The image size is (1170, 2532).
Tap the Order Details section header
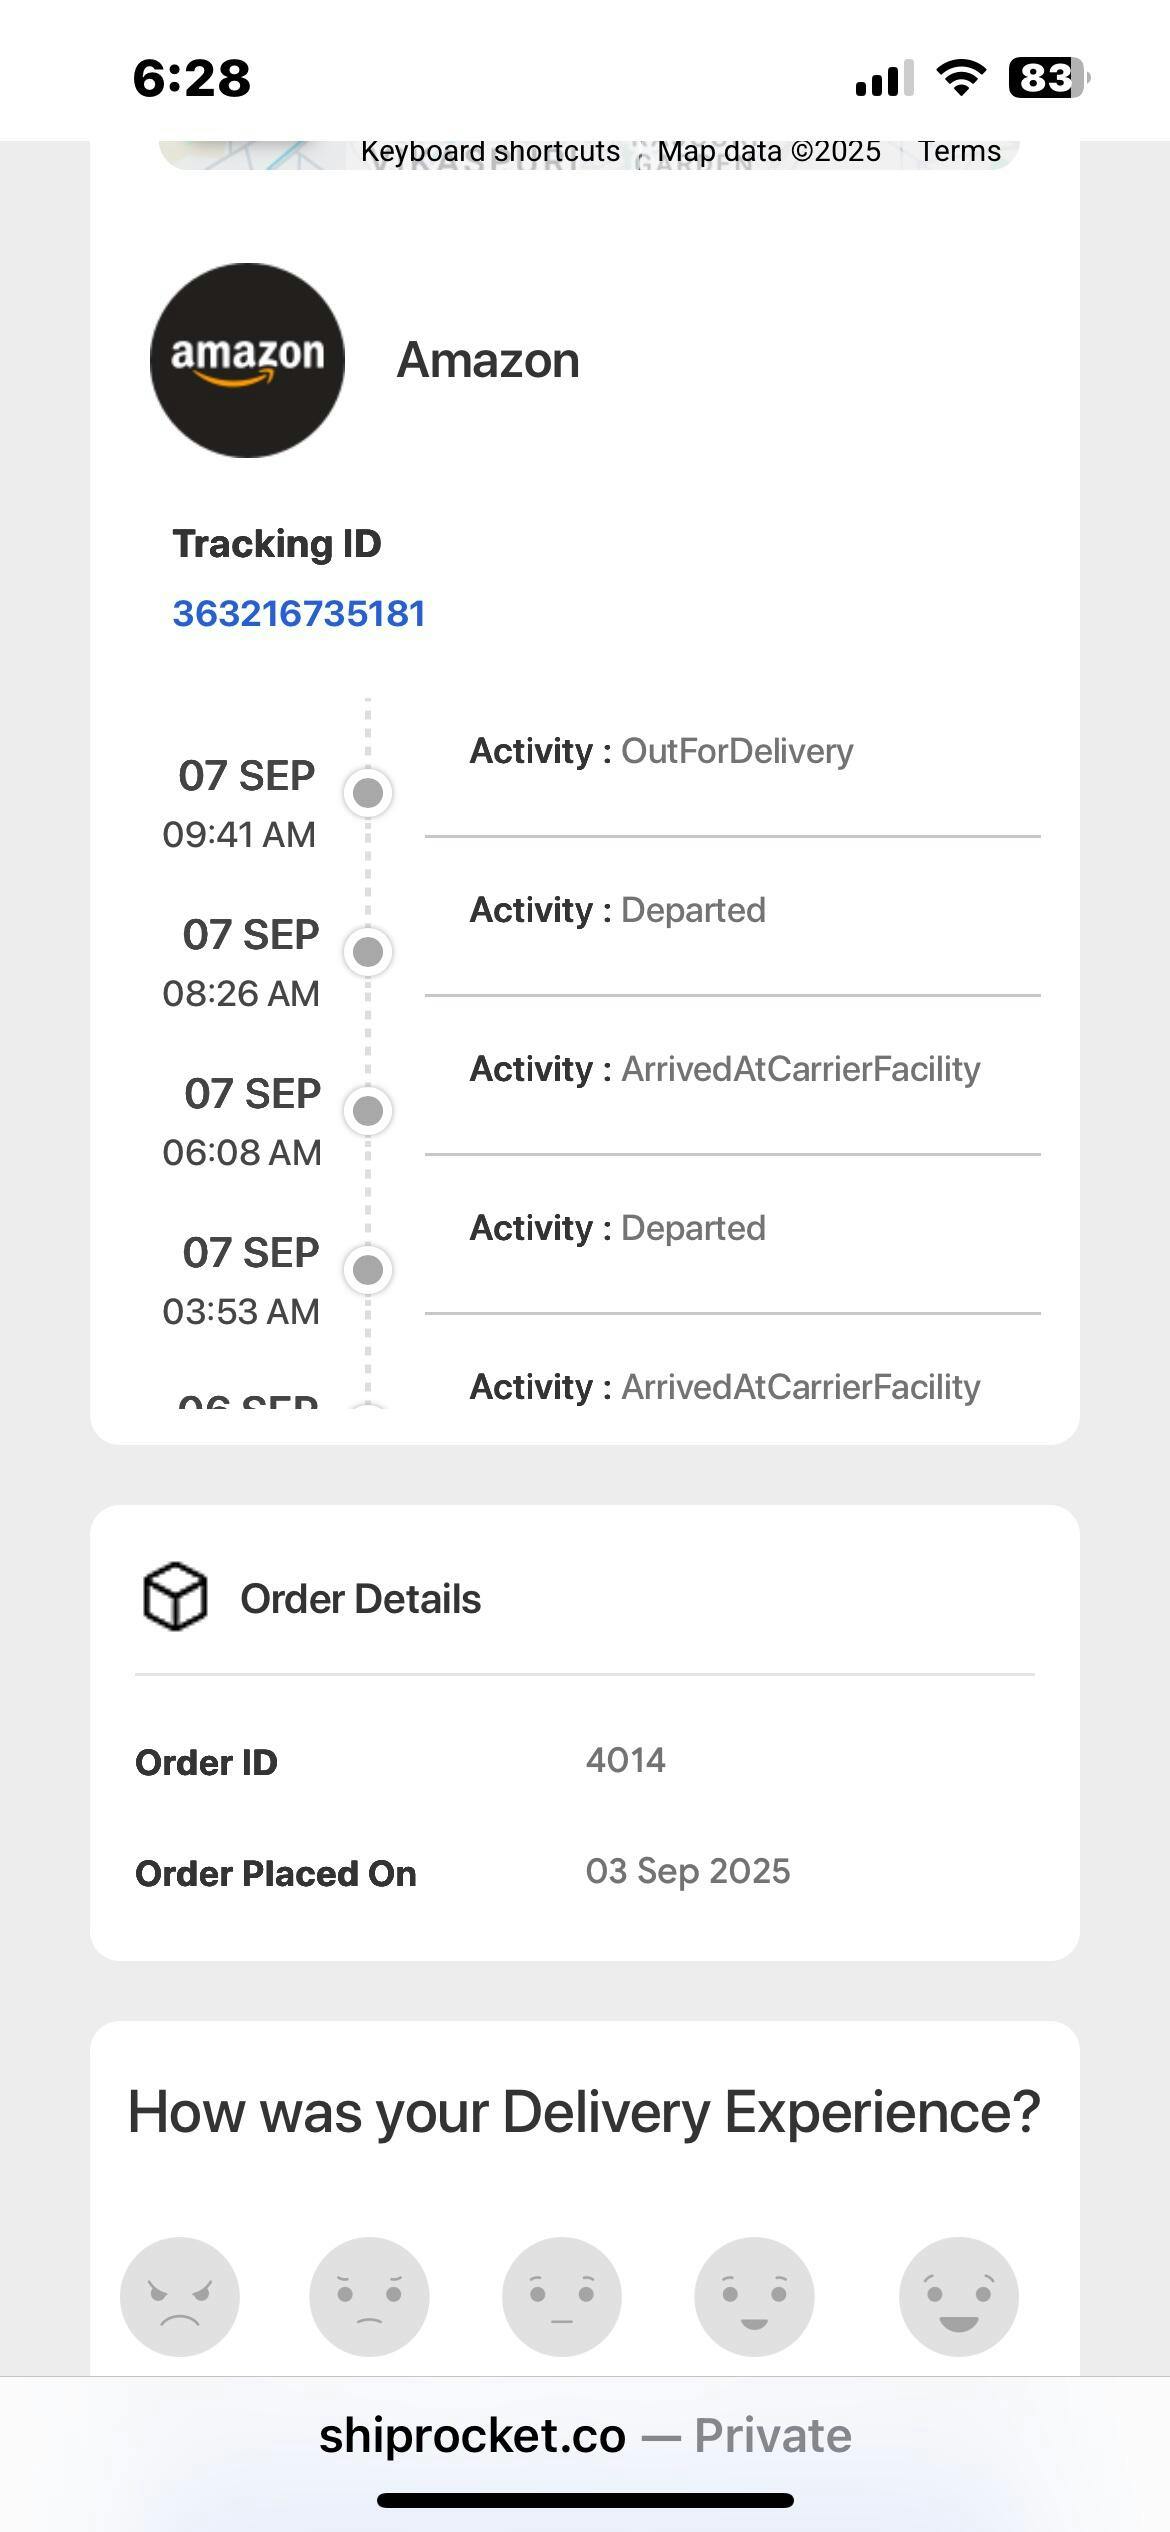click(x=360, y=1599)
